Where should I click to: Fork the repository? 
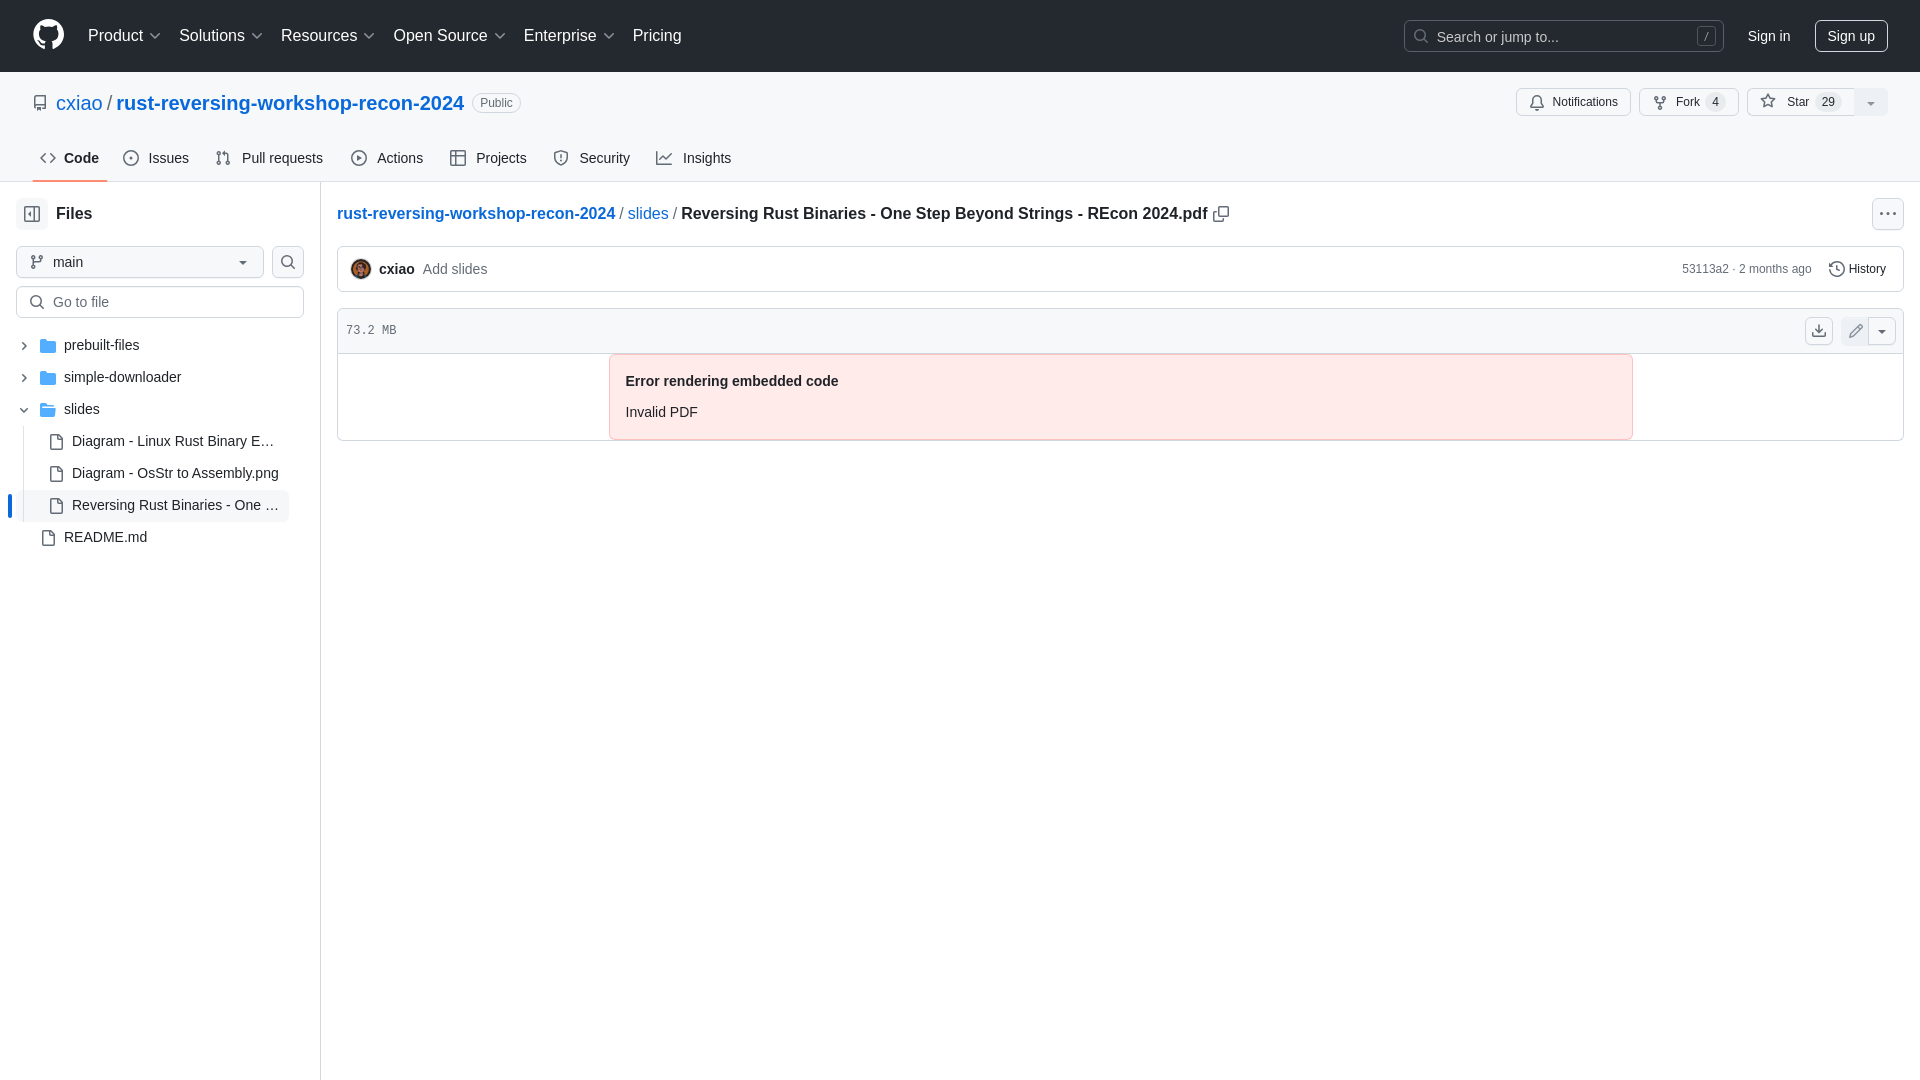click(1688, 102)
